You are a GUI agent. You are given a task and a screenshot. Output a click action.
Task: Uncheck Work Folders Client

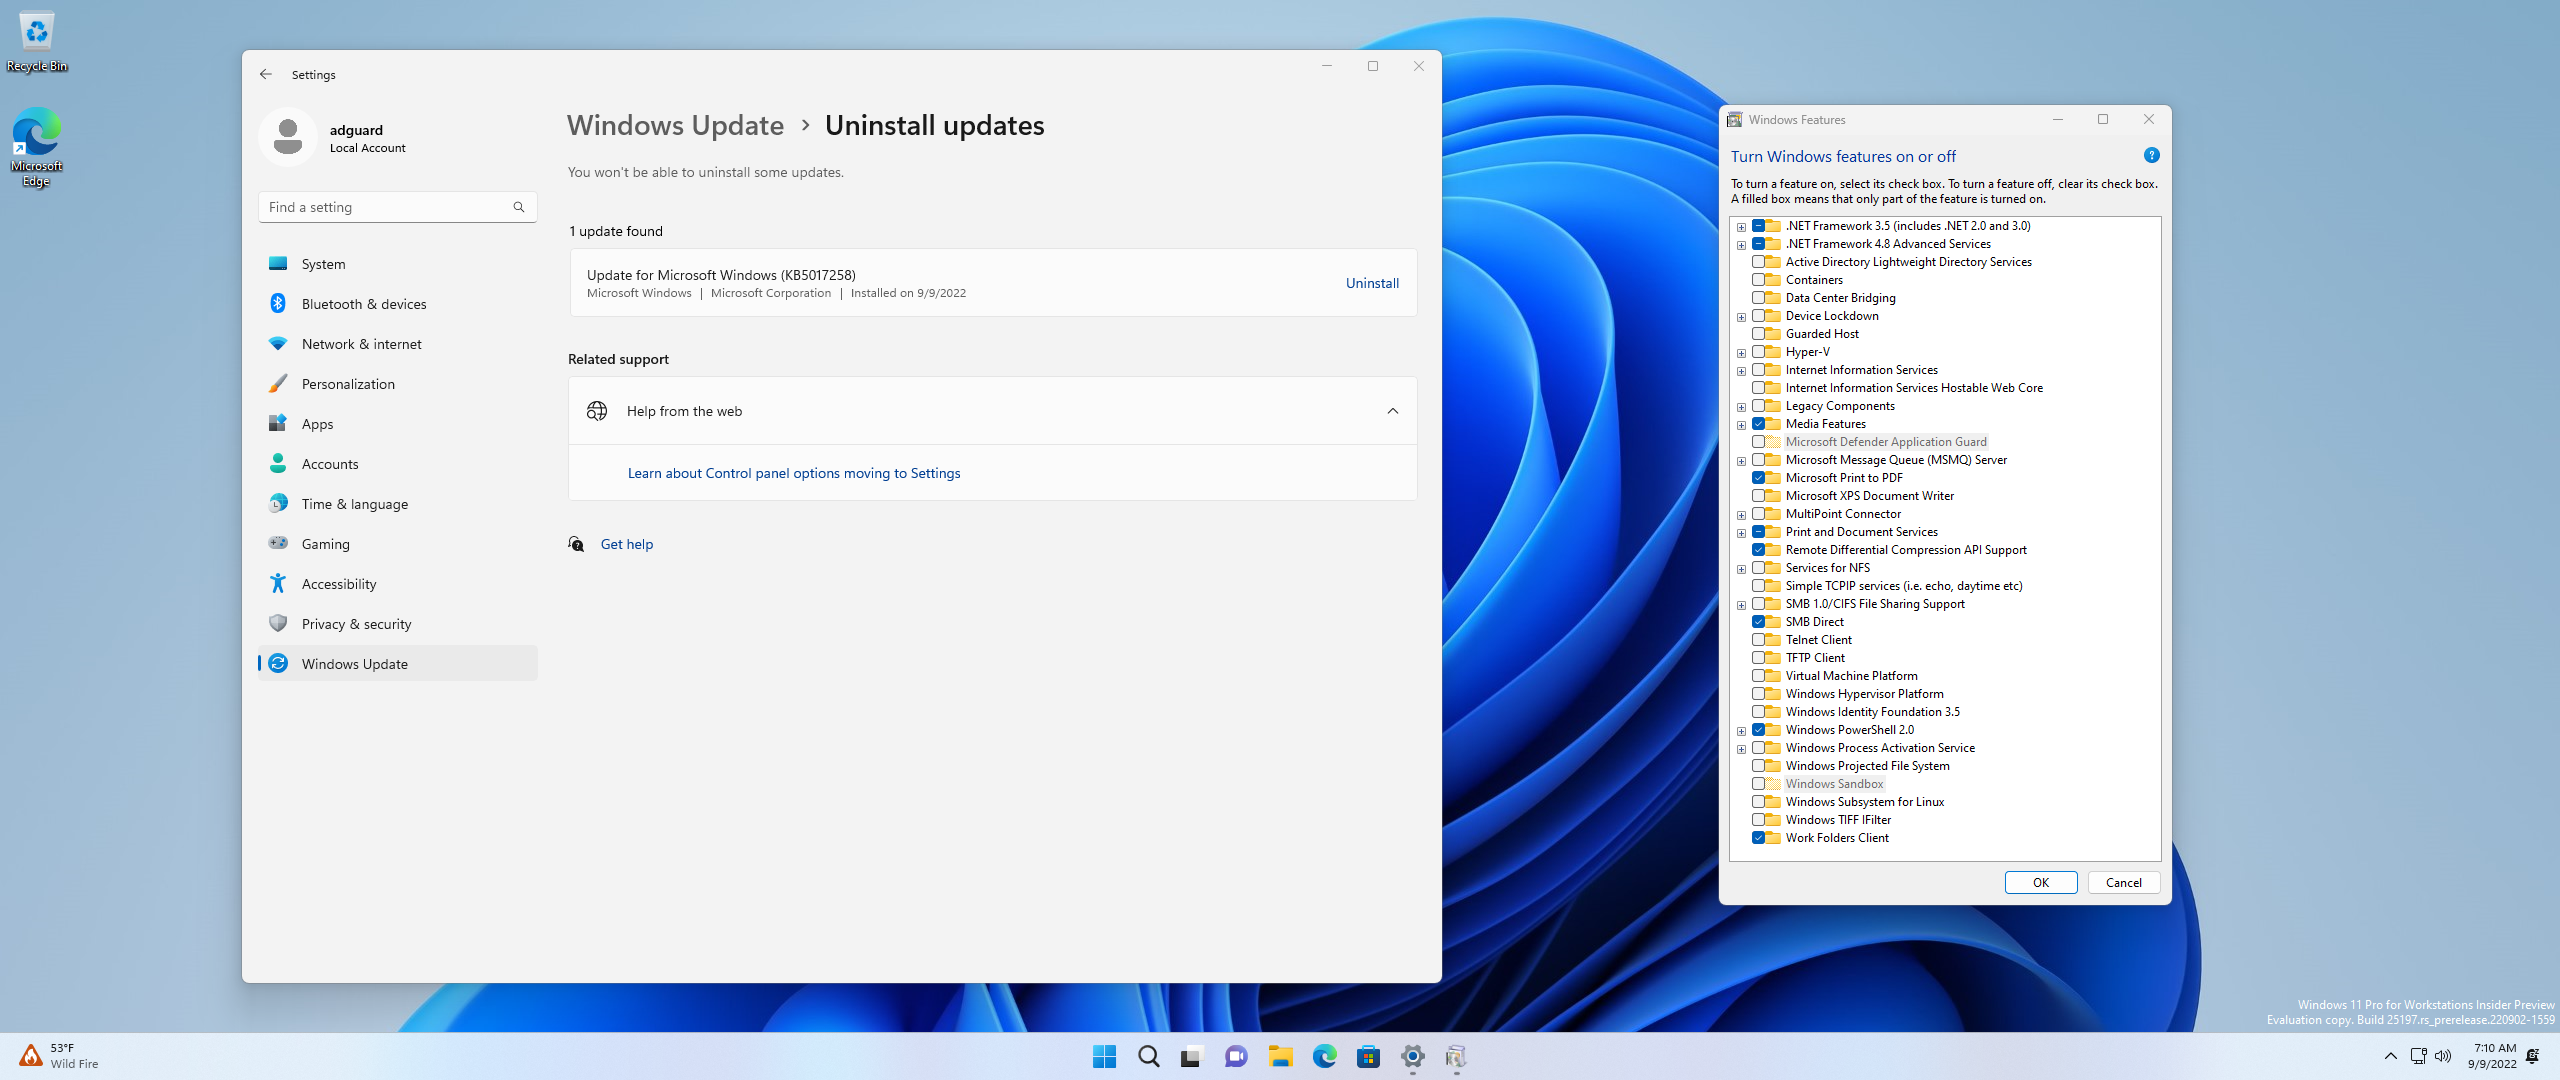(x=1758, y=838)
